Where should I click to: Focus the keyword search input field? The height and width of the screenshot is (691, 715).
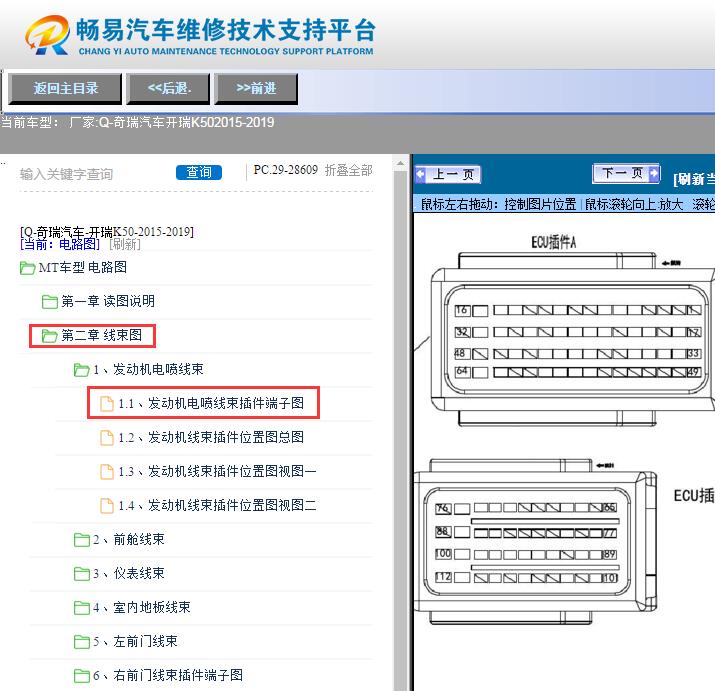pyautogui.click(x=93, y=174)
